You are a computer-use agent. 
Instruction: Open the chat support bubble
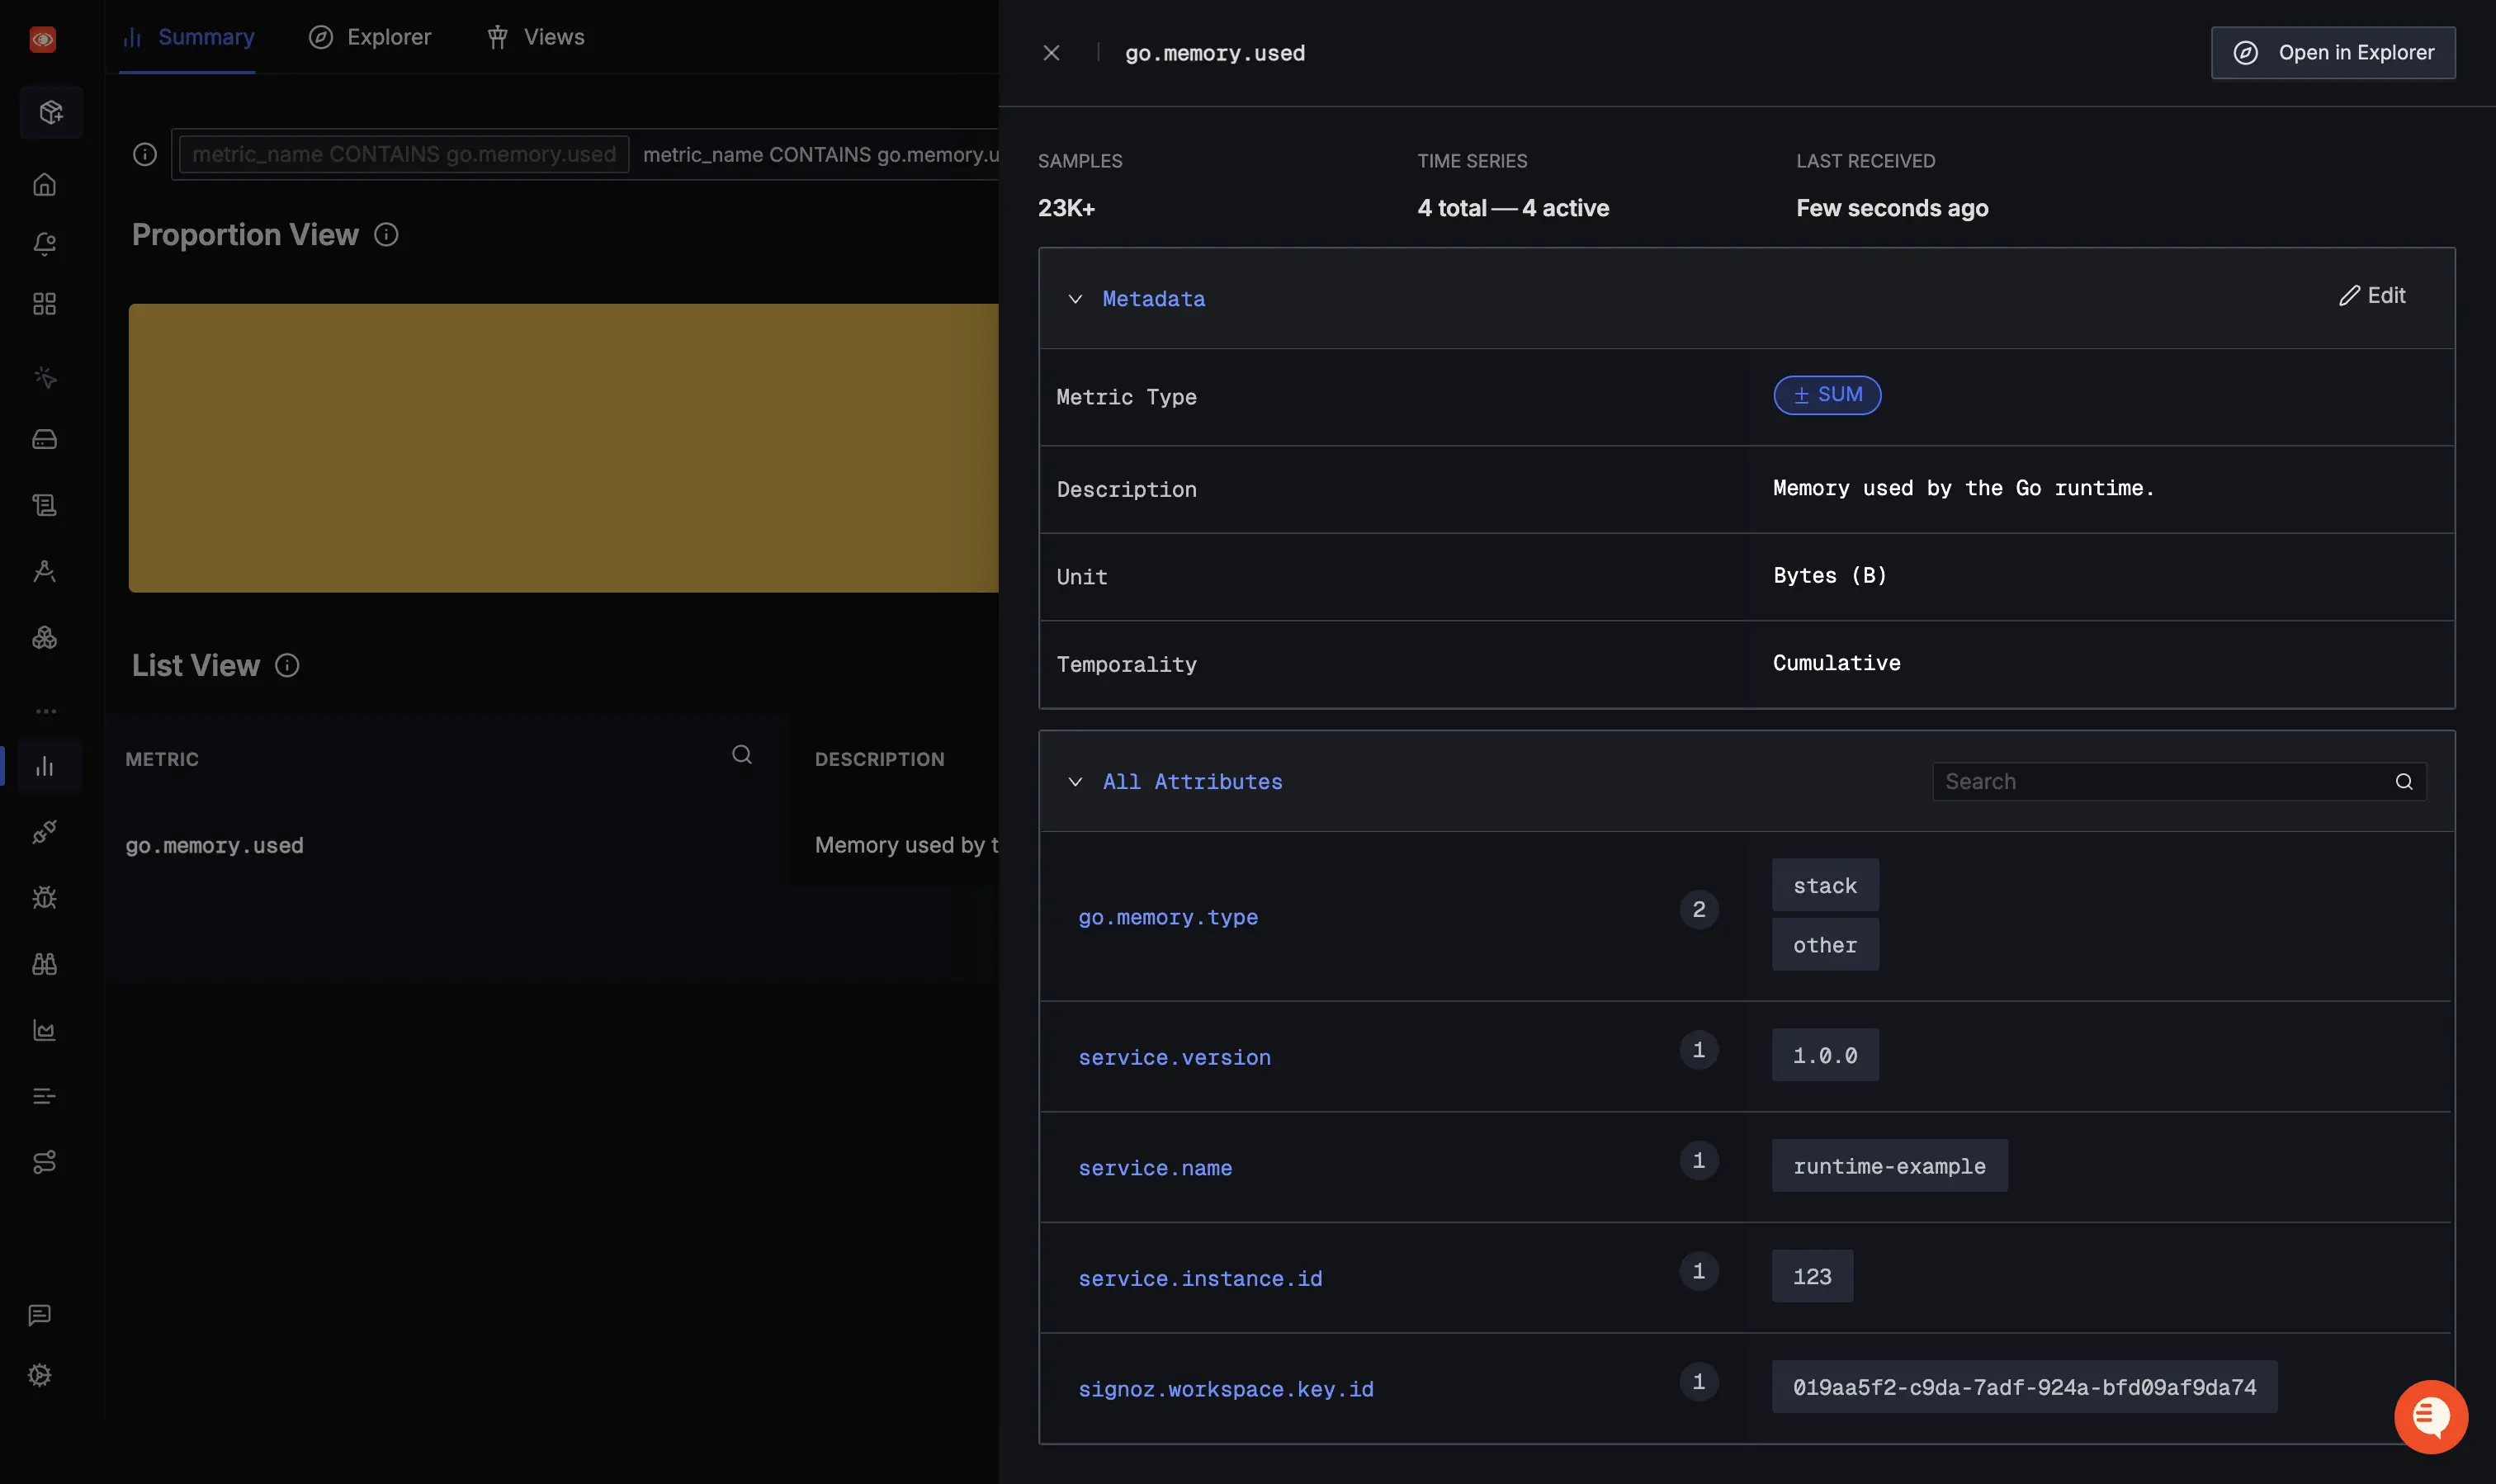coord(2430,1416)
